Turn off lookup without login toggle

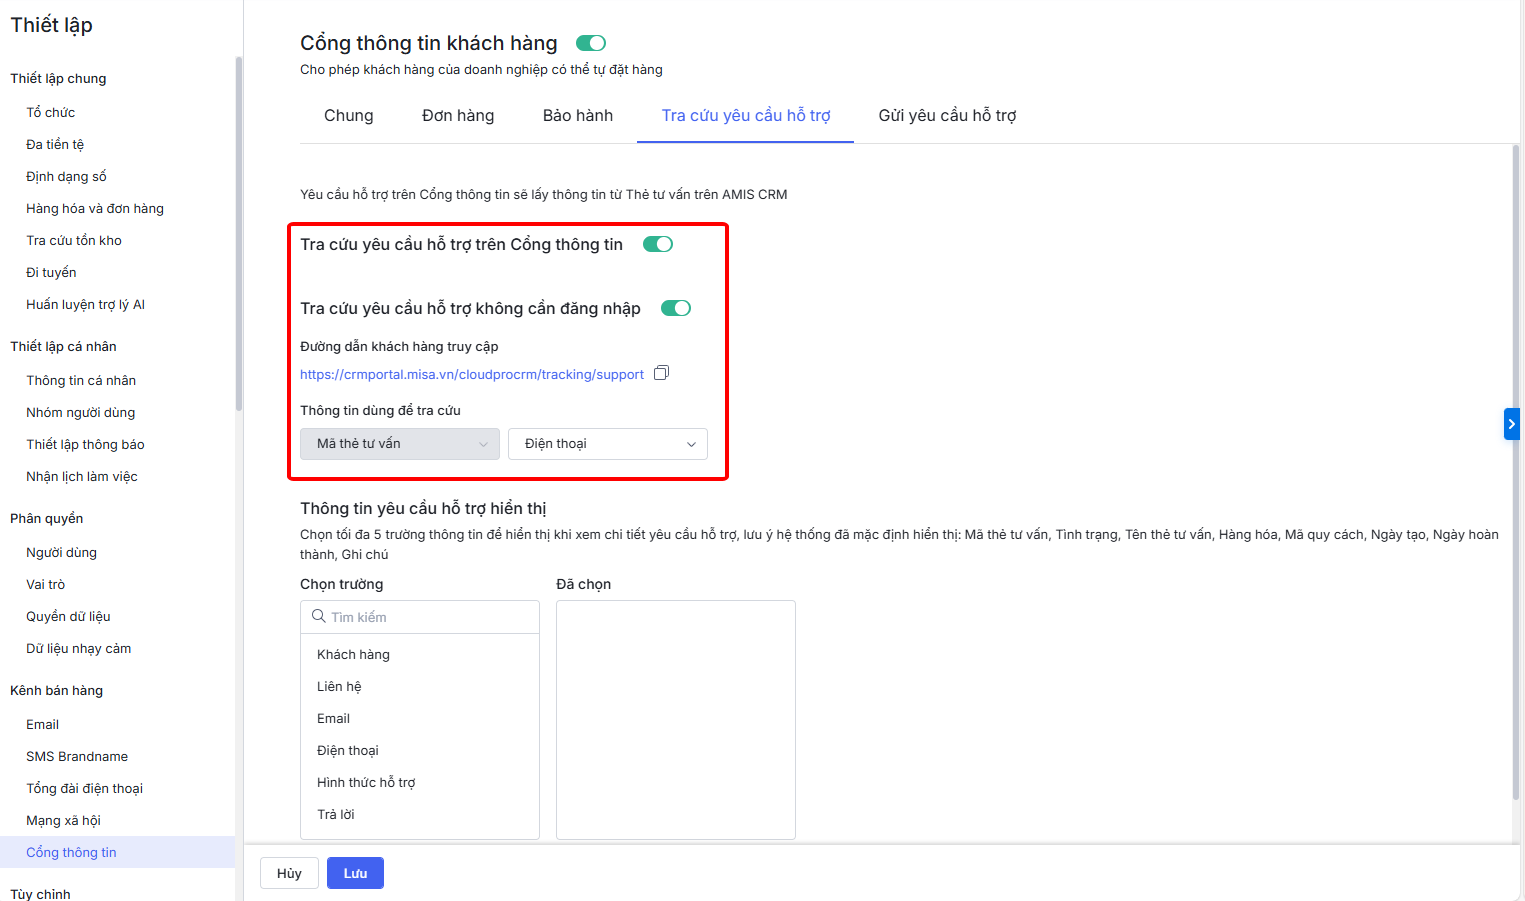[676, 309]
